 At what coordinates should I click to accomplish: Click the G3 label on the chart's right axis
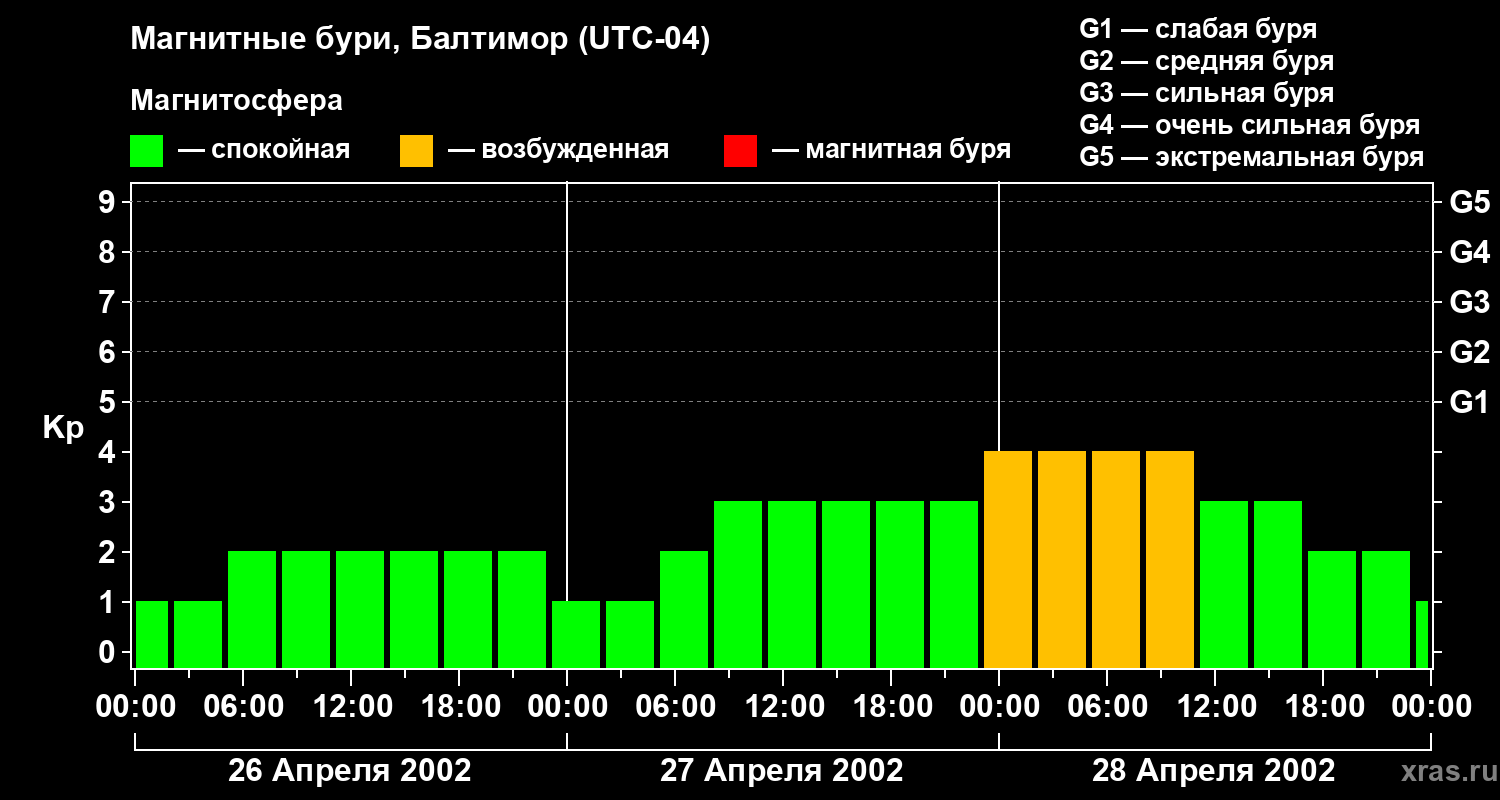[1469, 302]
